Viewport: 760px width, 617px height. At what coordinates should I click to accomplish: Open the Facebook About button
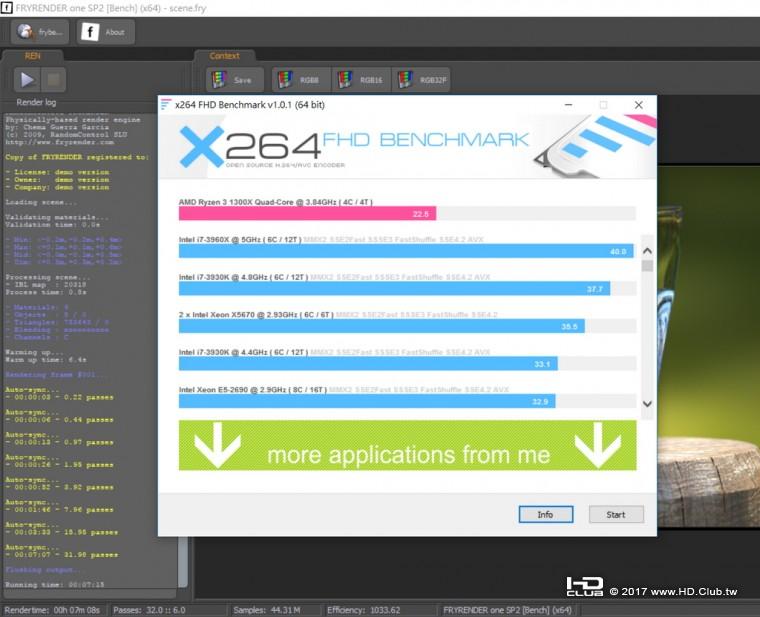(105, 32)
